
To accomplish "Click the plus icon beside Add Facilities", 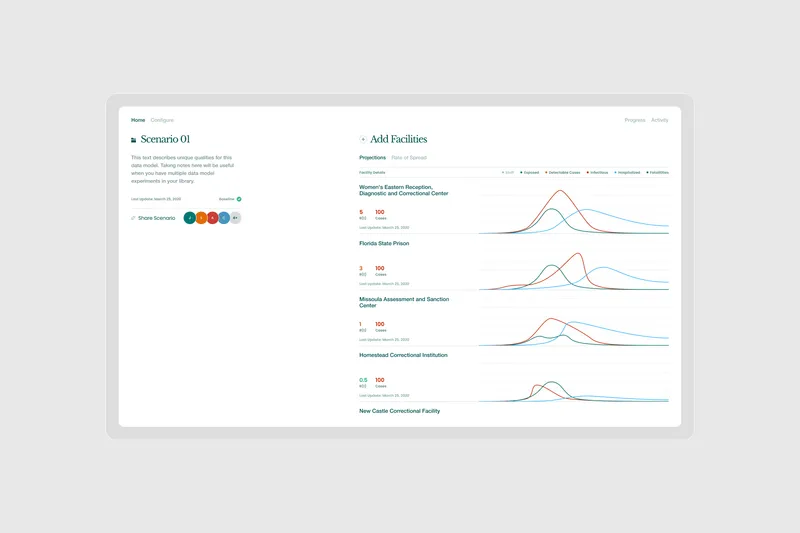I will click(x=363, y=139).
